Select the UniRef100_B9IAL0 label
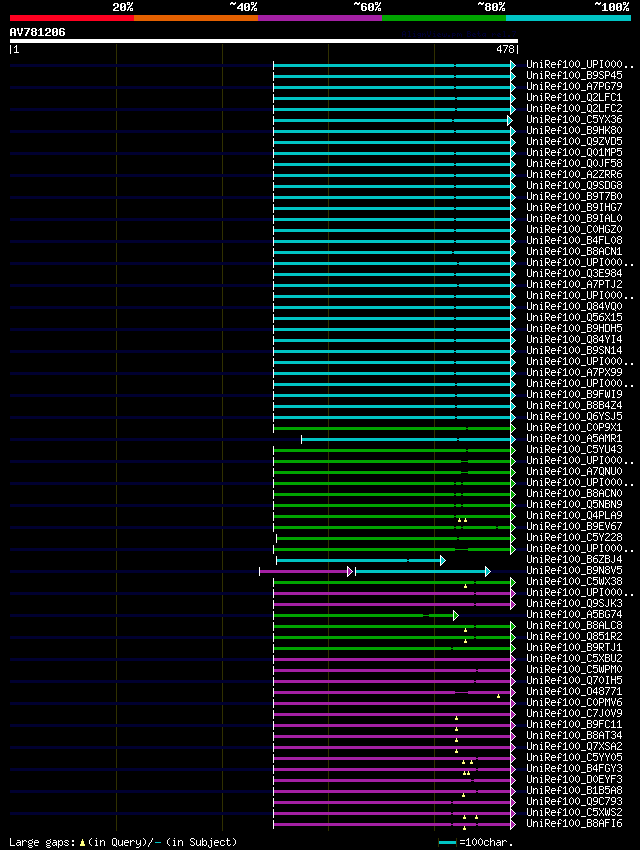640x850 pixels. coord(574,218)
